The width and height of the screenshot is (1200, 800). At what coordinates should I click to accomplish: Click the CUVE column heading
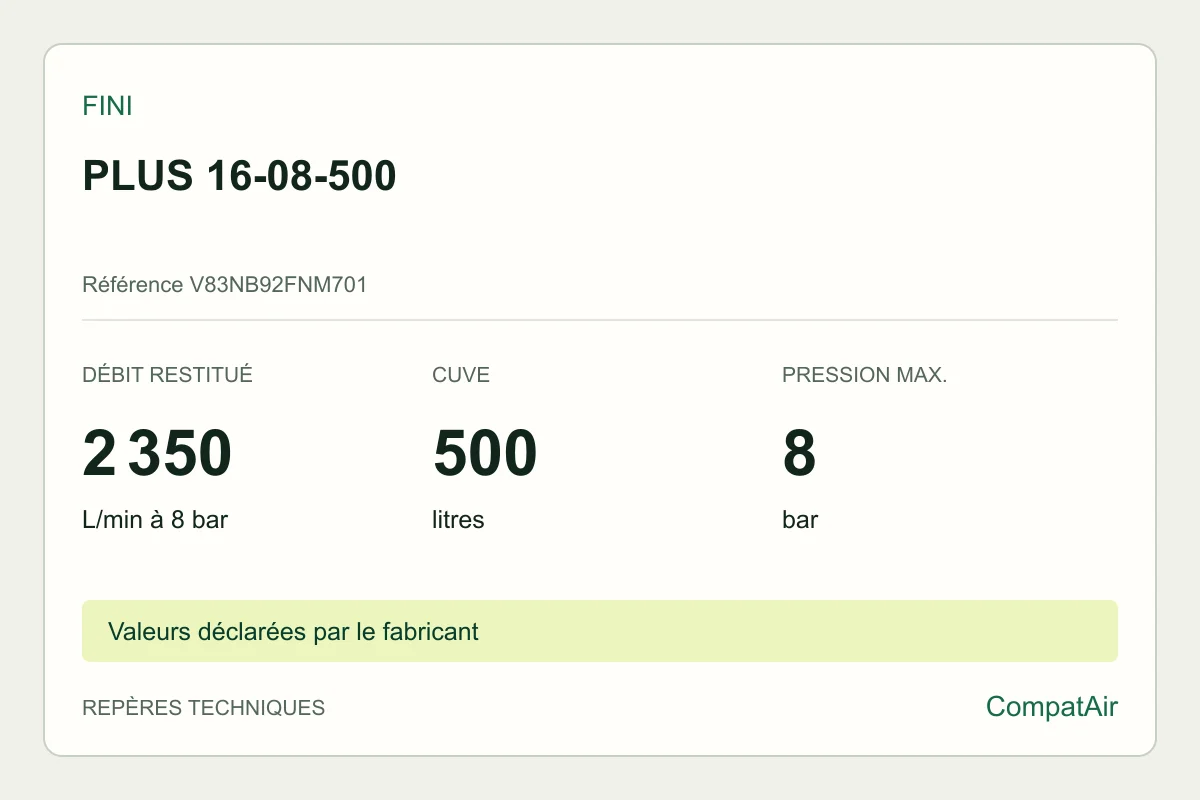coord(461,375)
